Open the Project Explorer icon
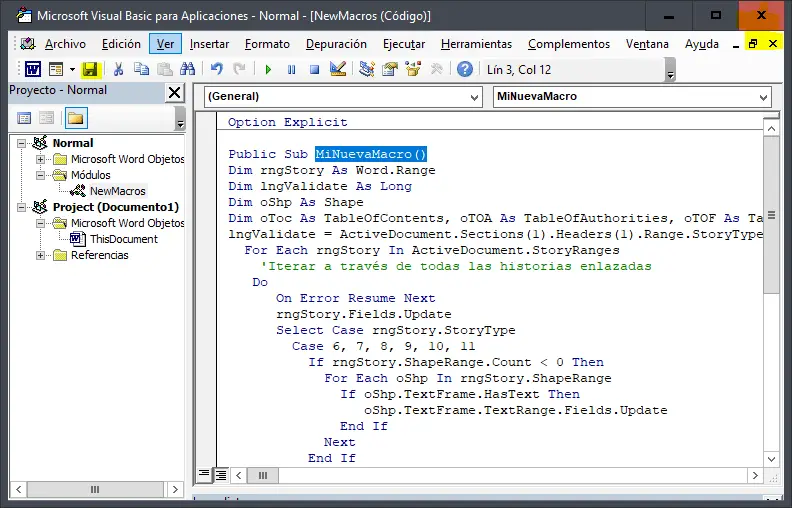The width and height of the screenshot is (792, 508). pyautogui.click(x=367, y=69)
